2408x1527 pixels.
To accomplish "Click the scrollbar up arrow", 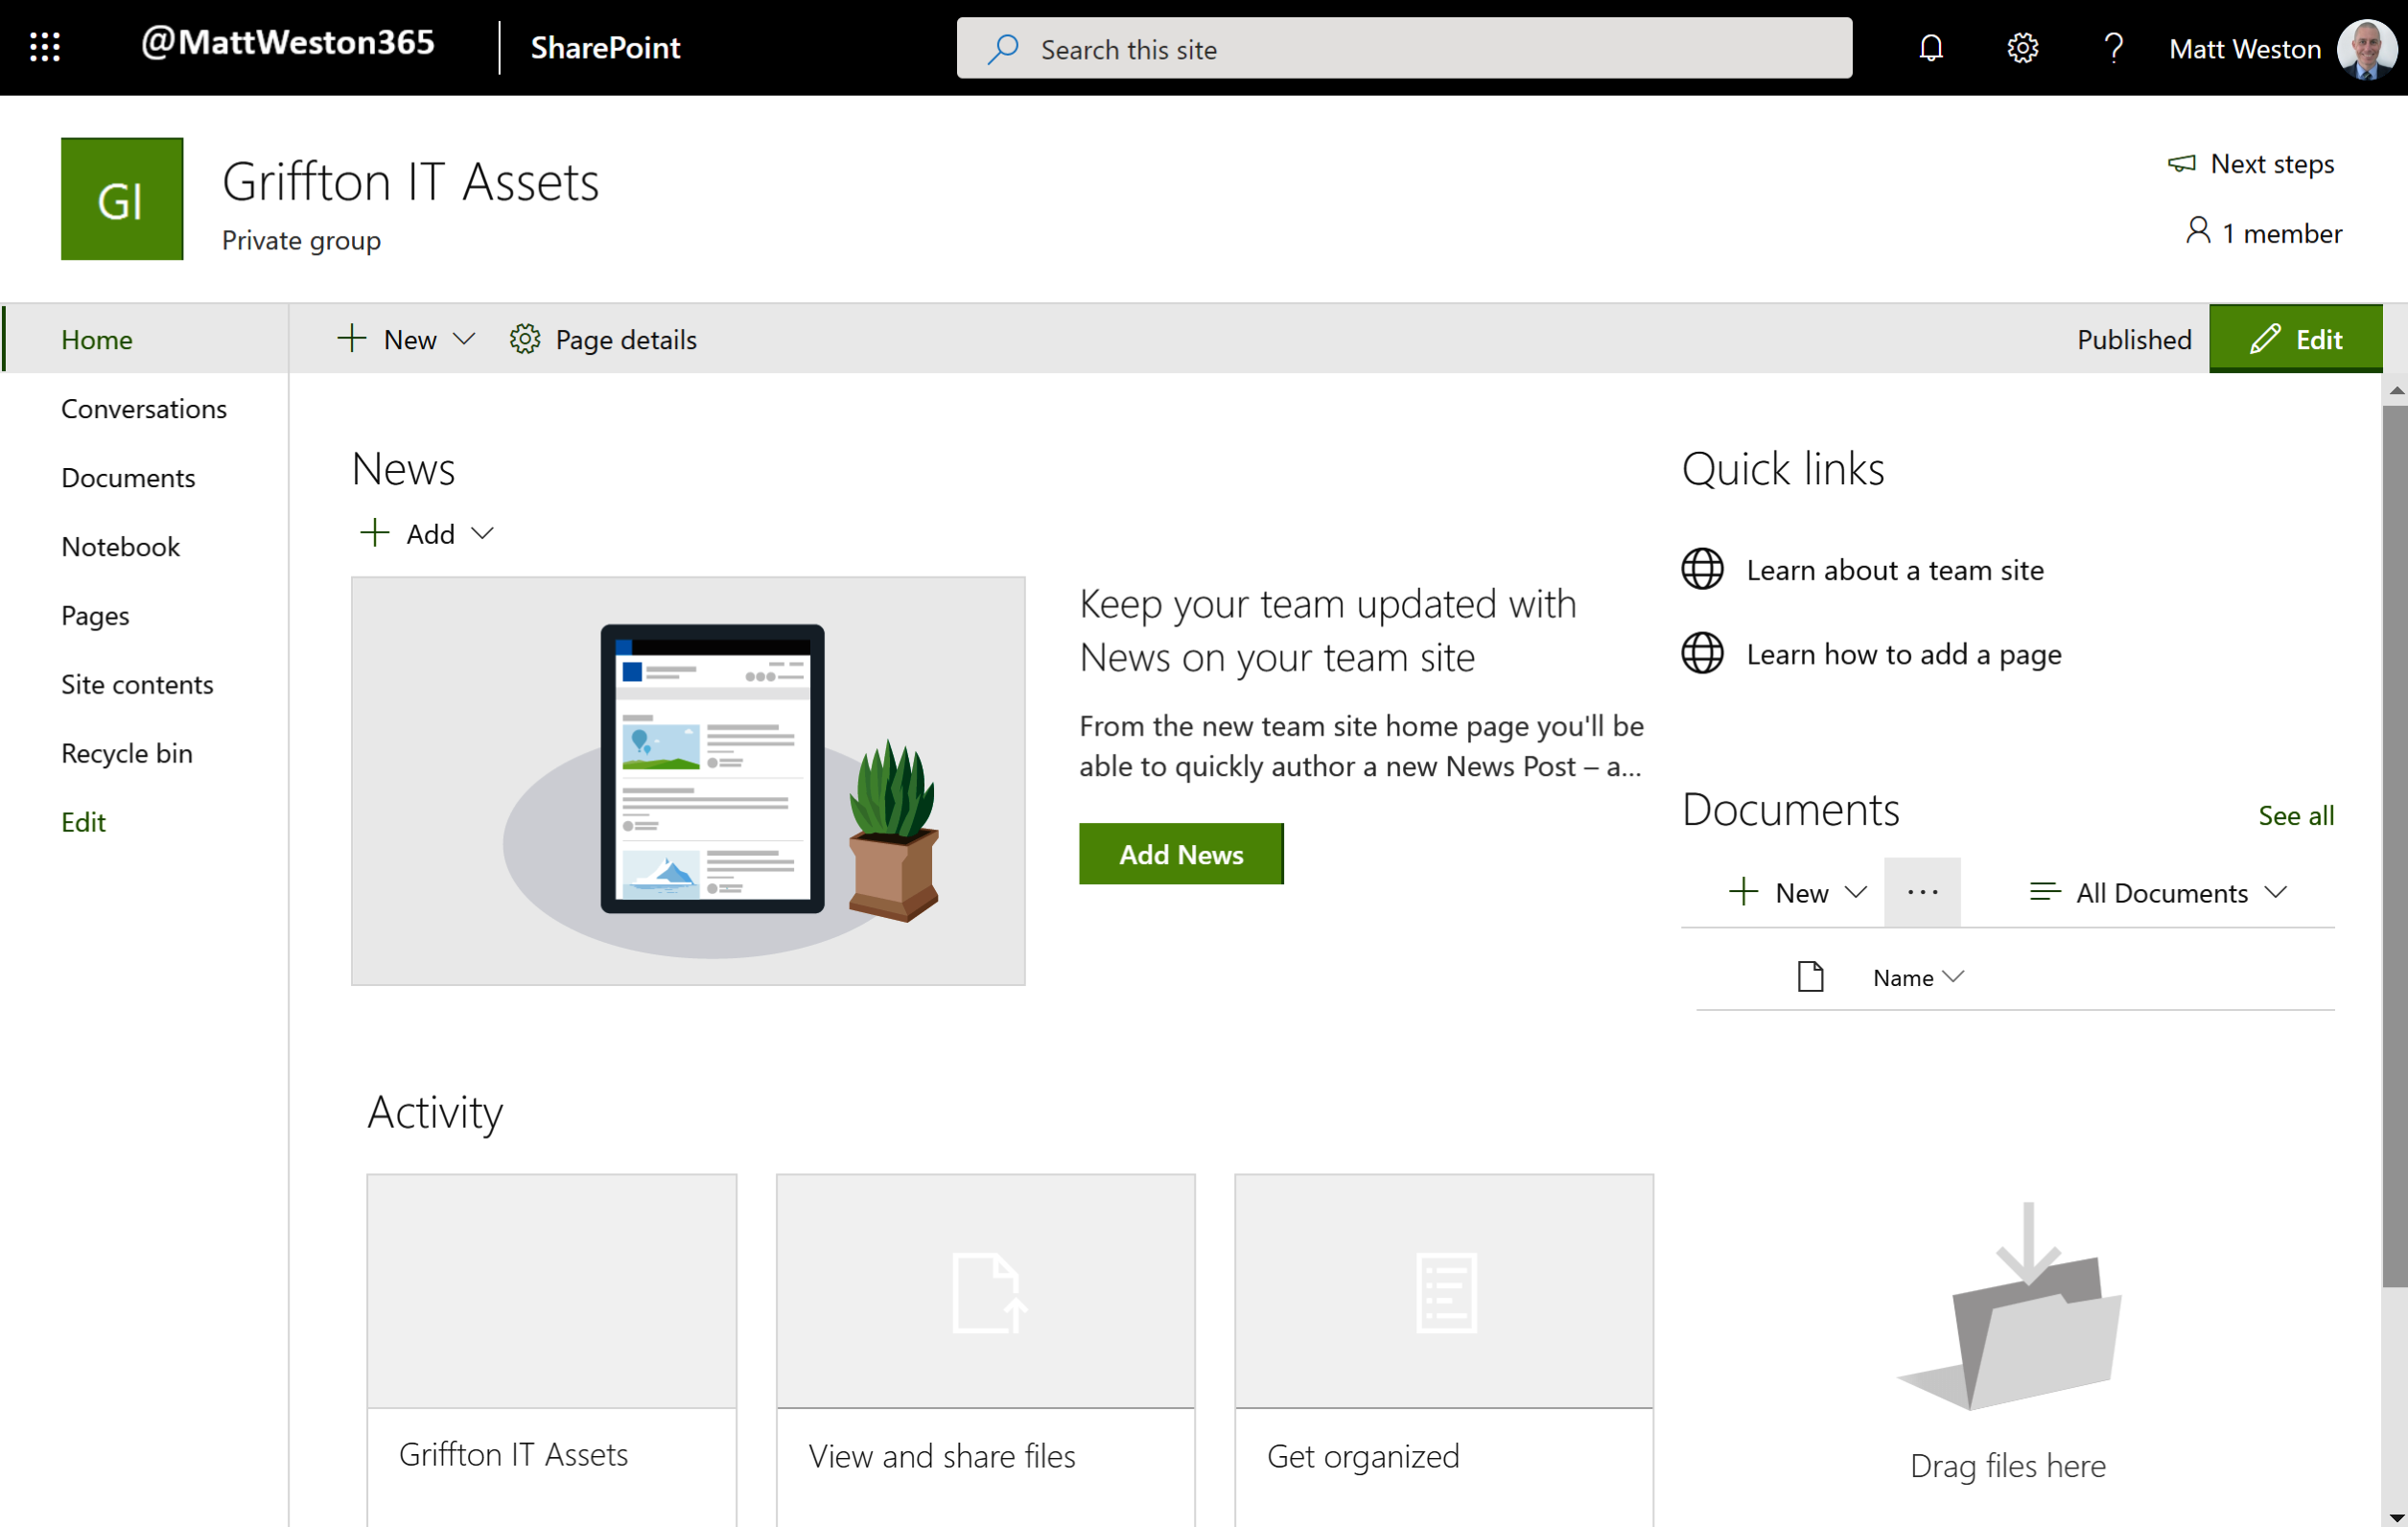I will click(2395, 390).
